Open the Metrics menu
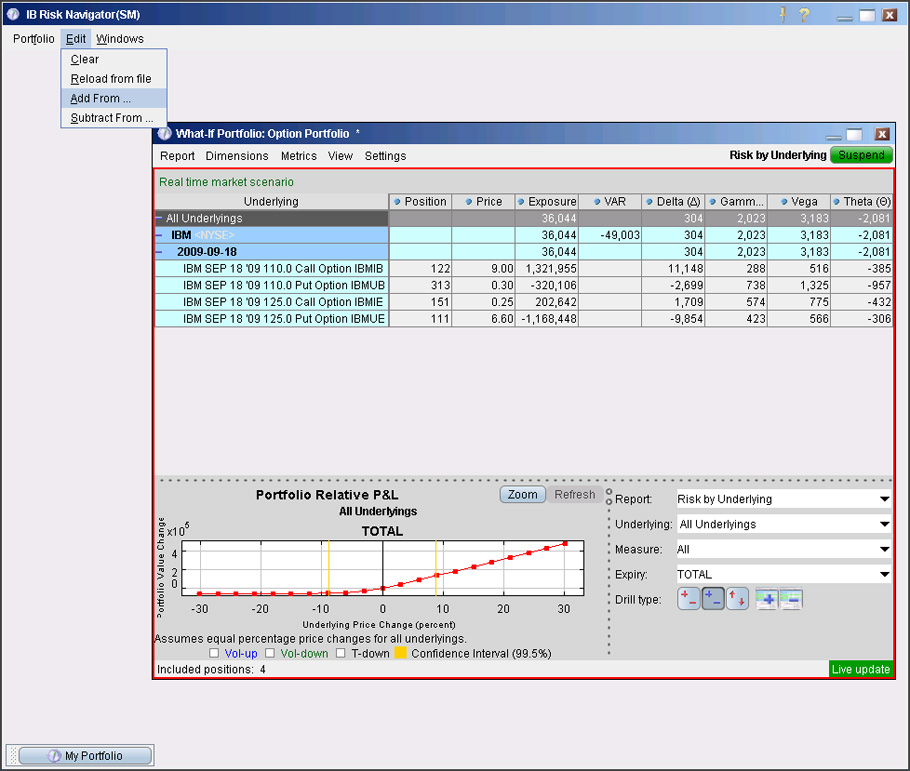Viewport: 910px width, 771px height. coord(298,156)
